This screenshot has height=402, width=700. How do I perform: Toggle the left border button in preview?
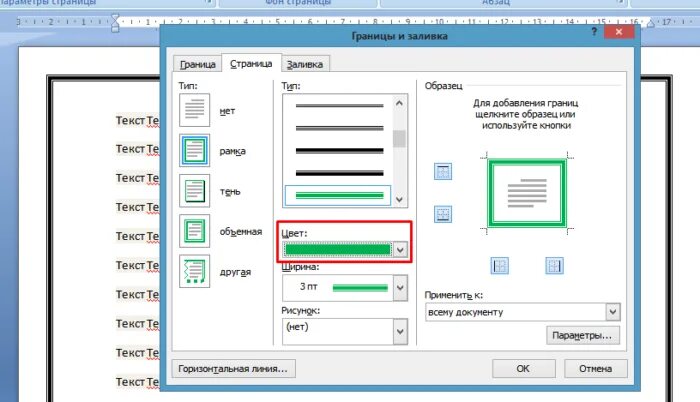(x=500, y=266)
